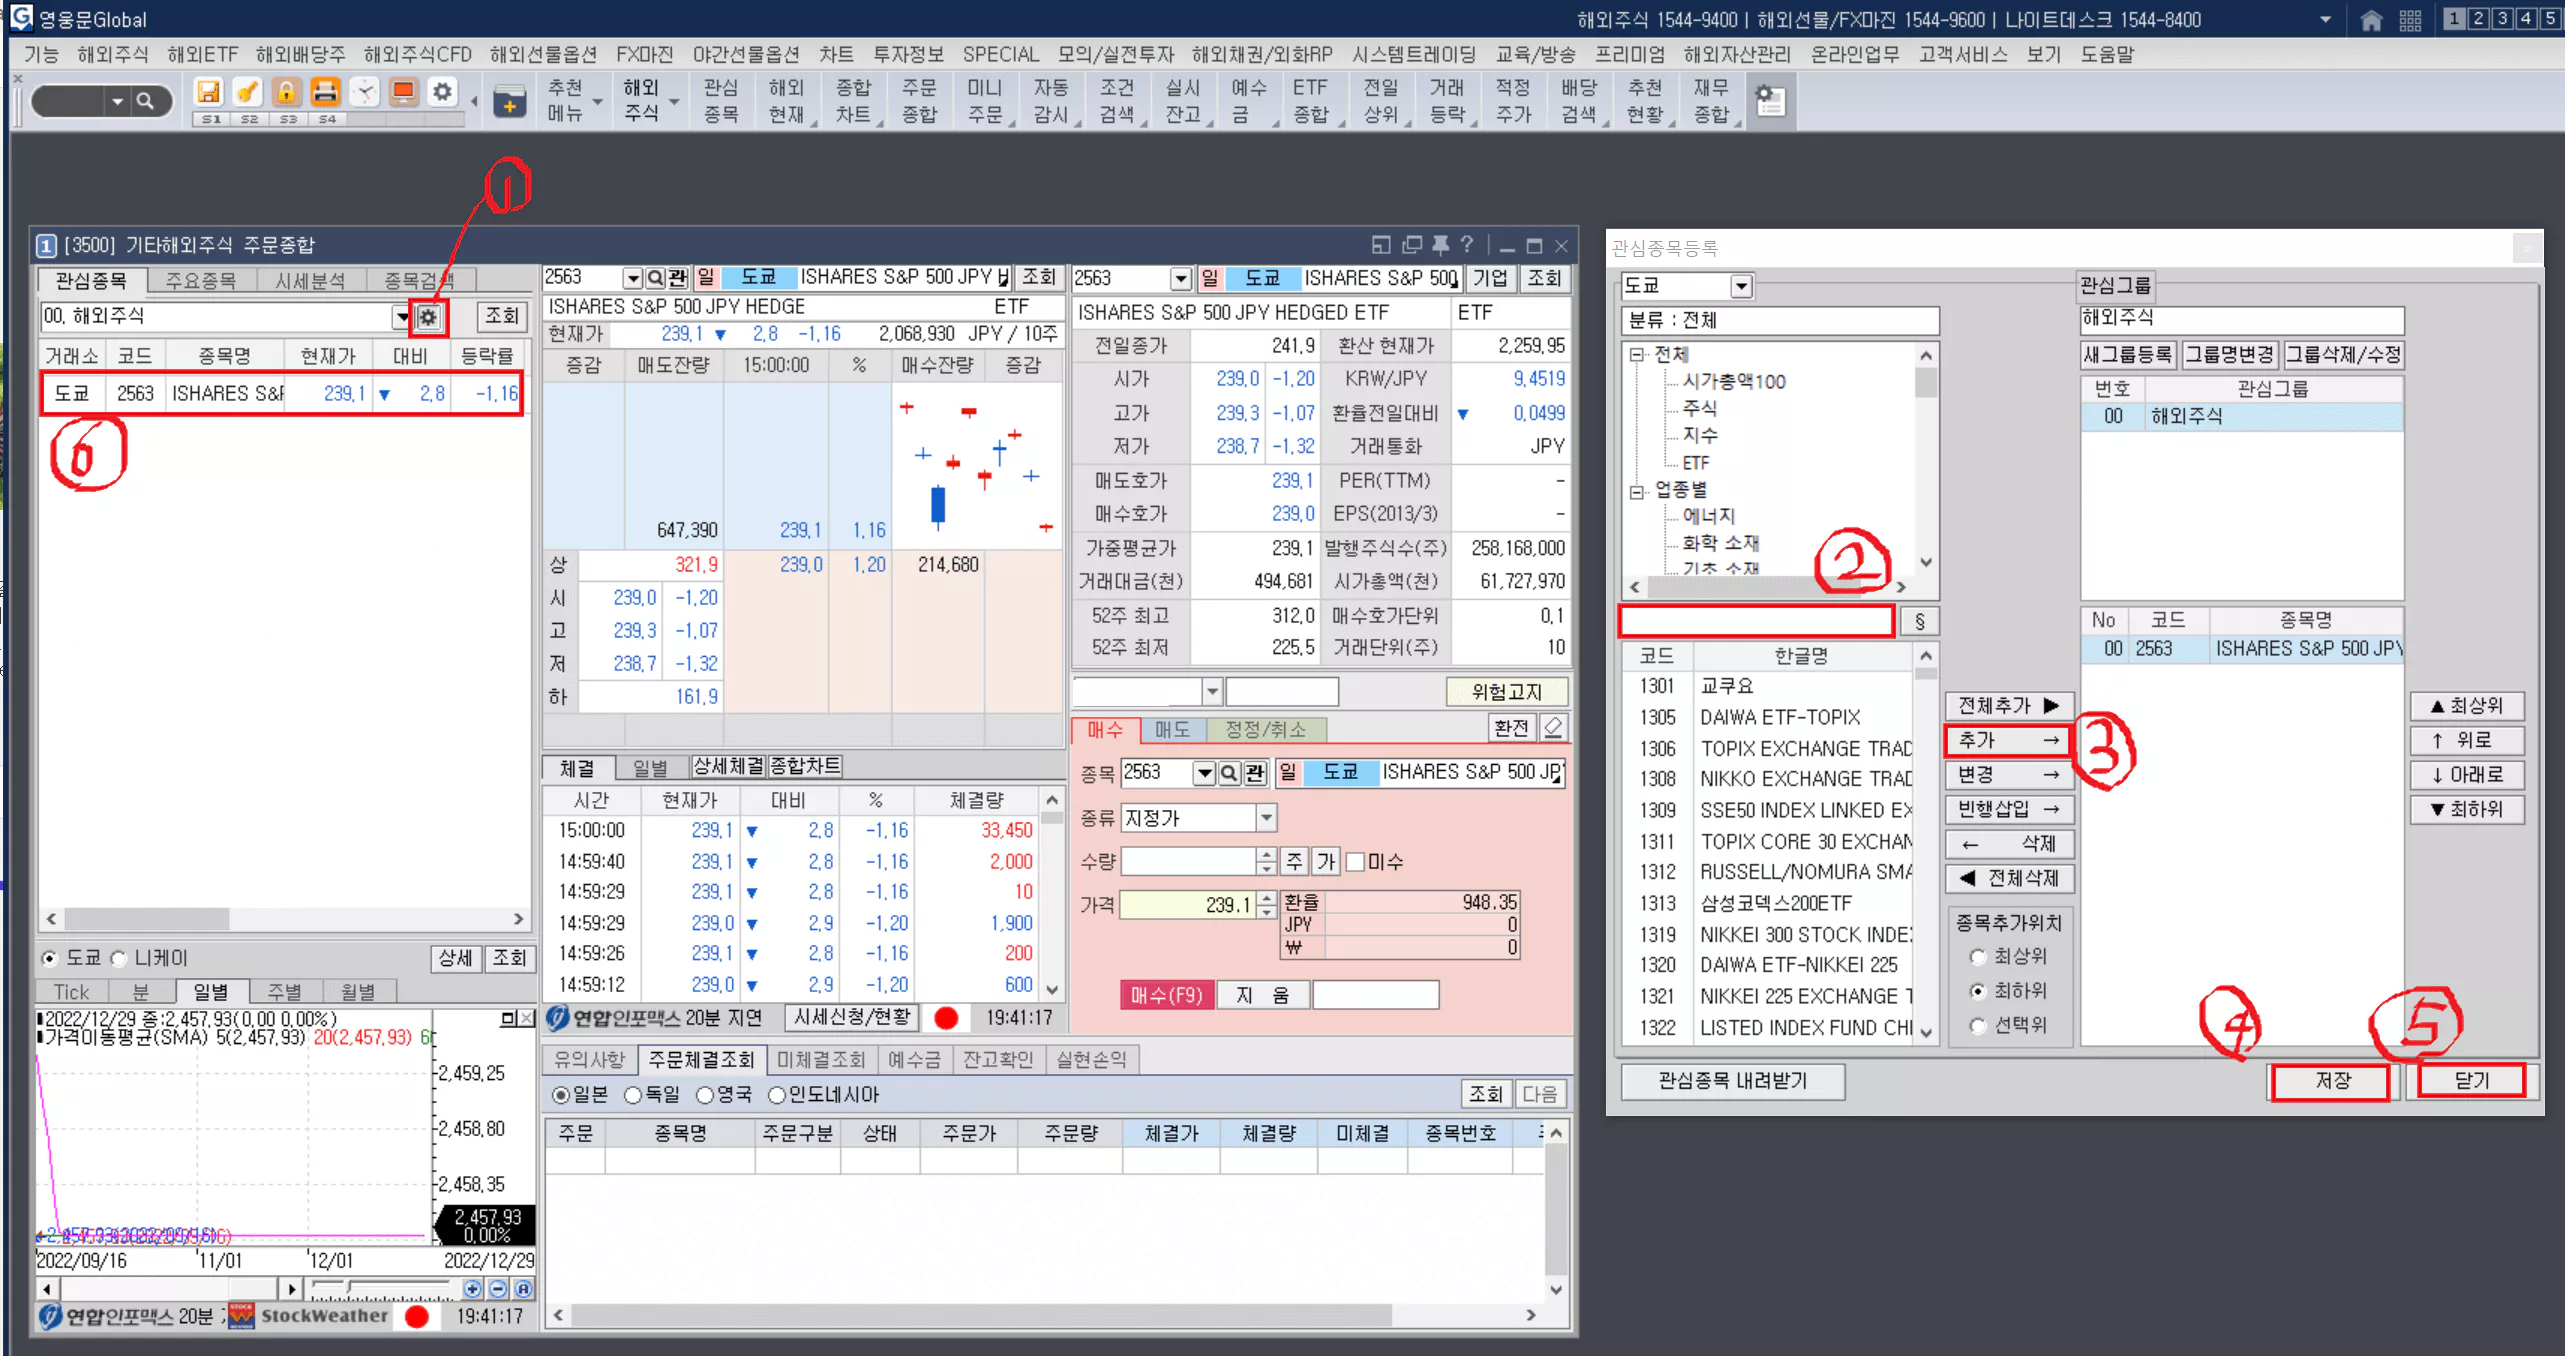The width and height of the screenshot is (2565, 1356).
Task: Click the floppy-disk save icon in toolbar
Action: tap(208, 93)
